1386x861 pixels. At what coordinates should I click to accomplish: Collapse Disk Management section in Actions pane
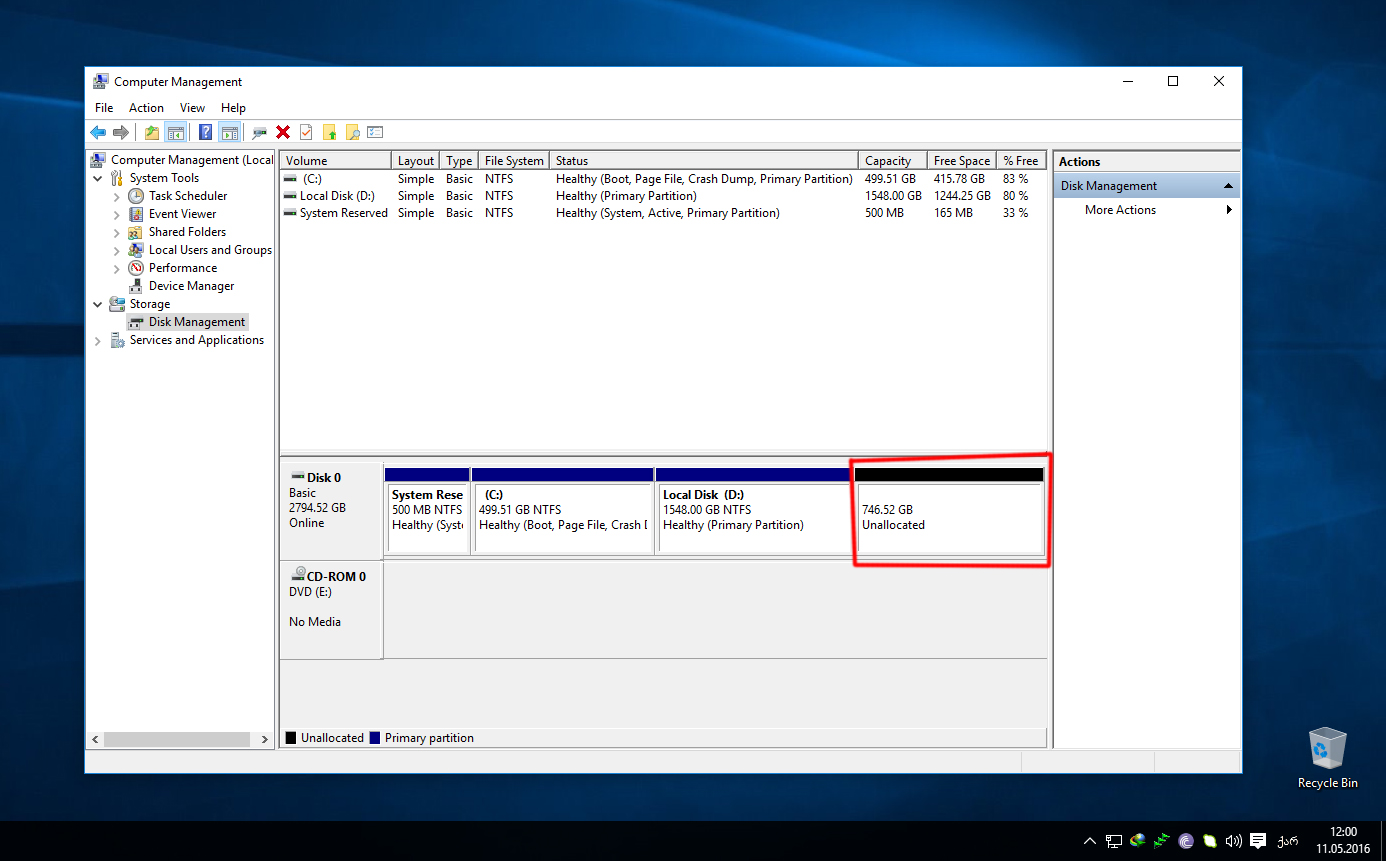1228,186
